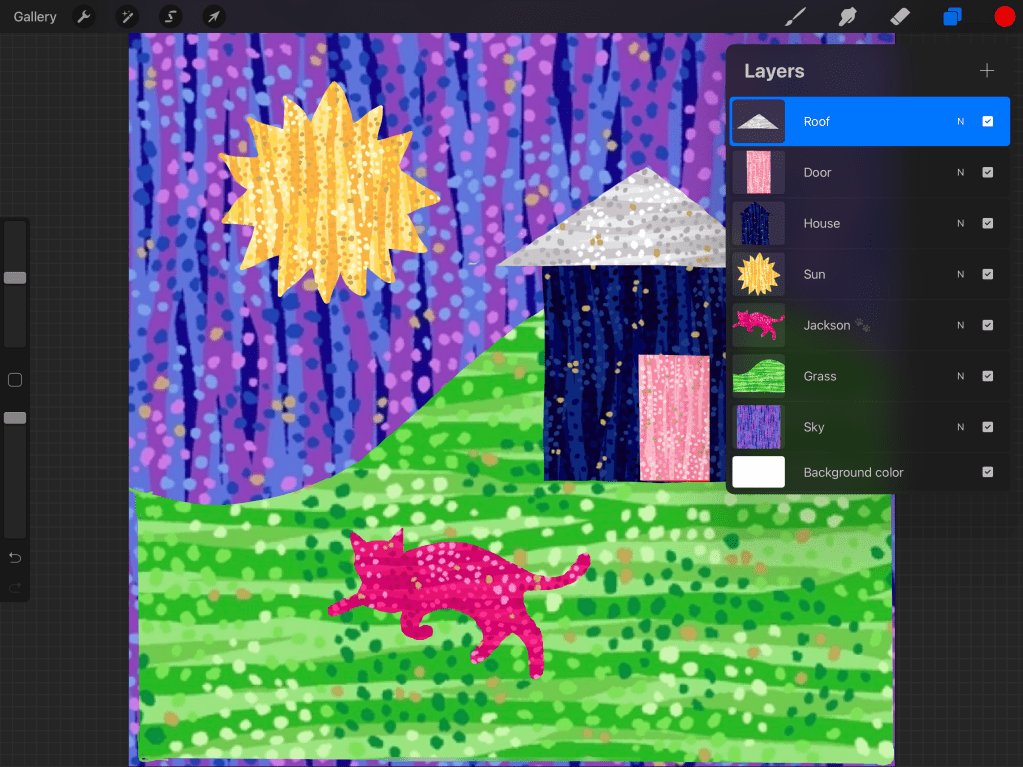
Task: Select the Transform arrow tool
Action: 212,16
